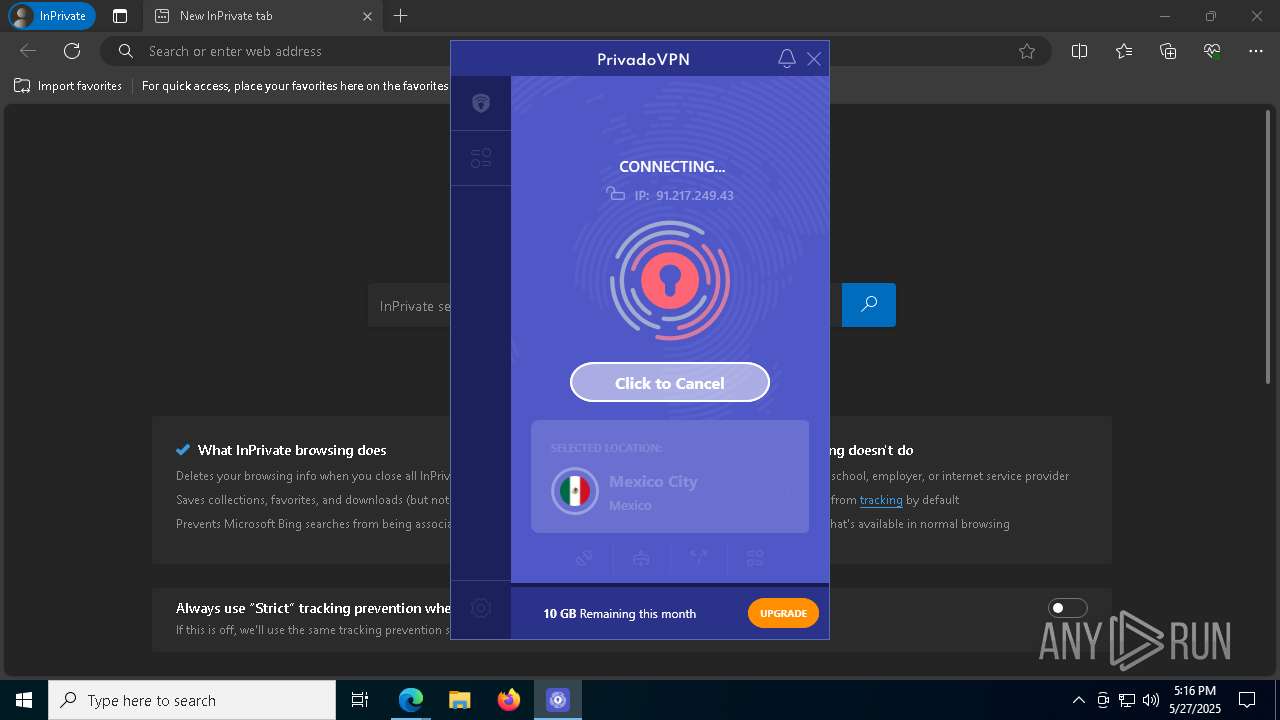Open the Windows notification center
1280x720 pixels.
(1247, 700)
